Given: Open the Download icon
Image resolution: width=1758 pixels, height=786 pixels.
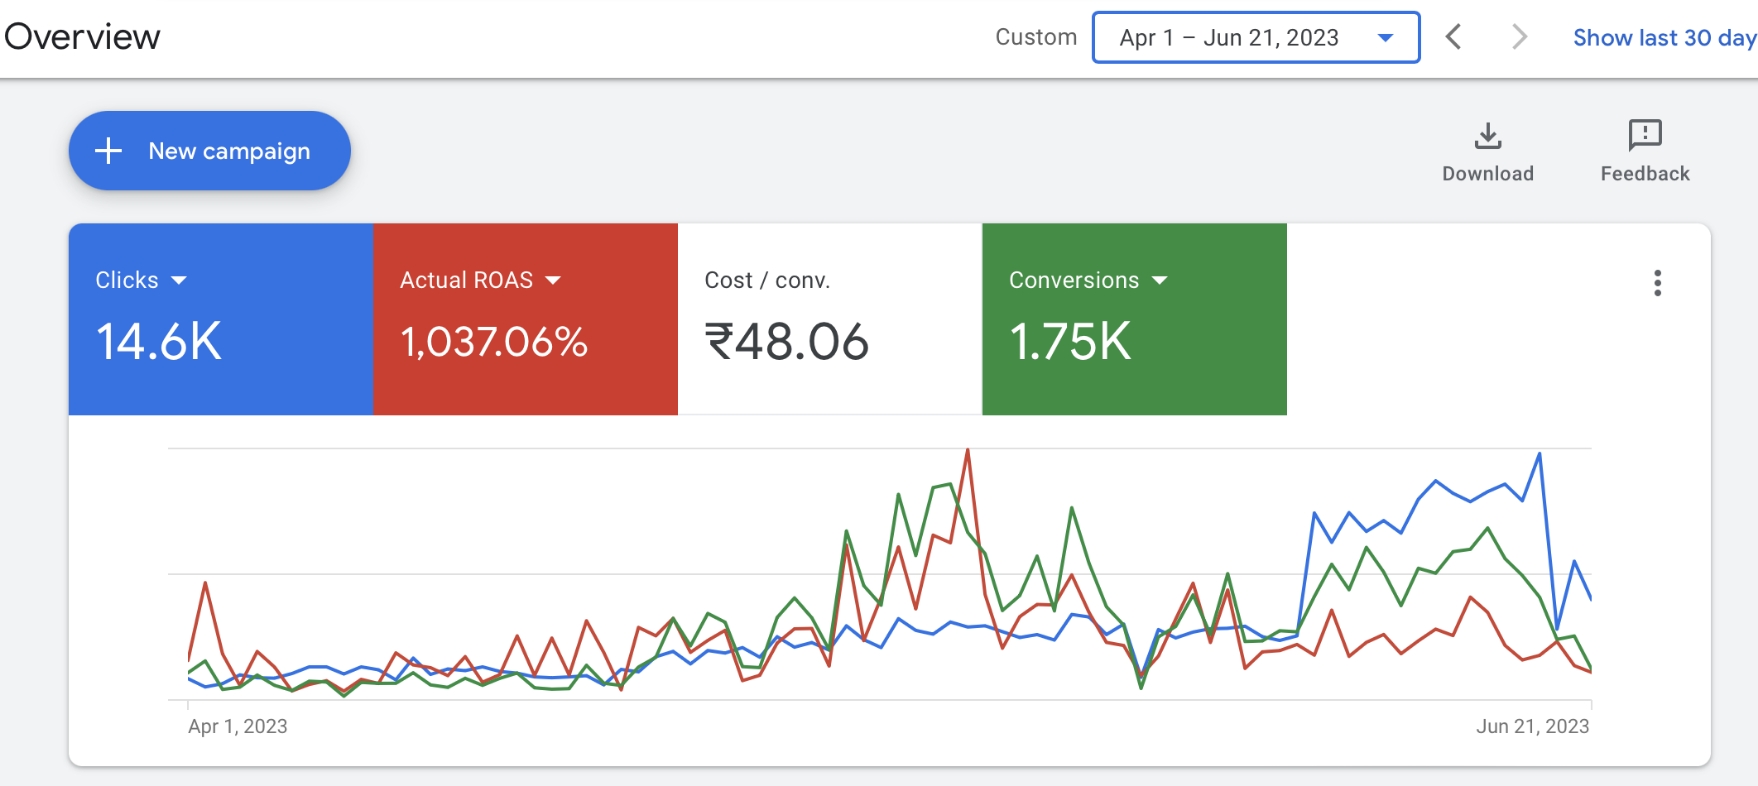Looking at the screenshot, I should coord(1488,135).
